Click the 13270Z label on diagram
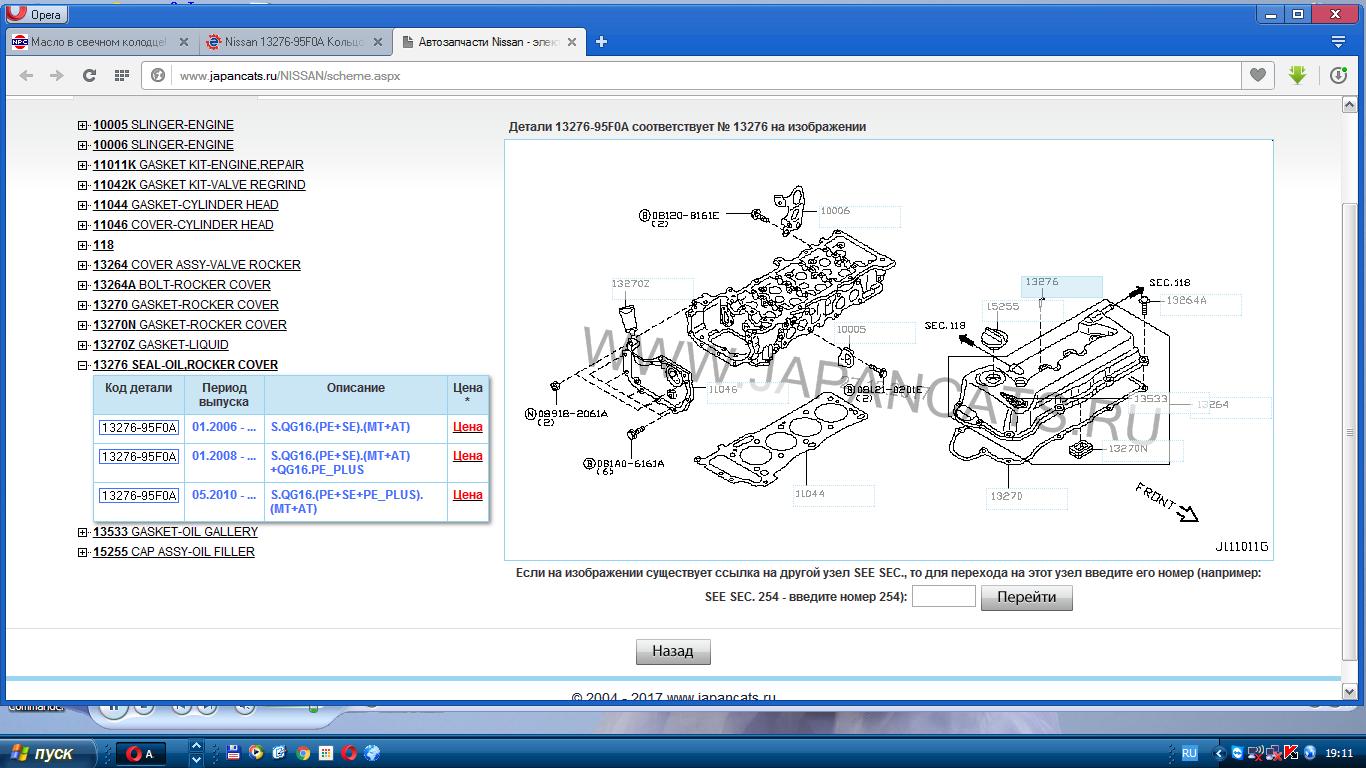This screenshot has height=768, width=1366. point(652,288)
